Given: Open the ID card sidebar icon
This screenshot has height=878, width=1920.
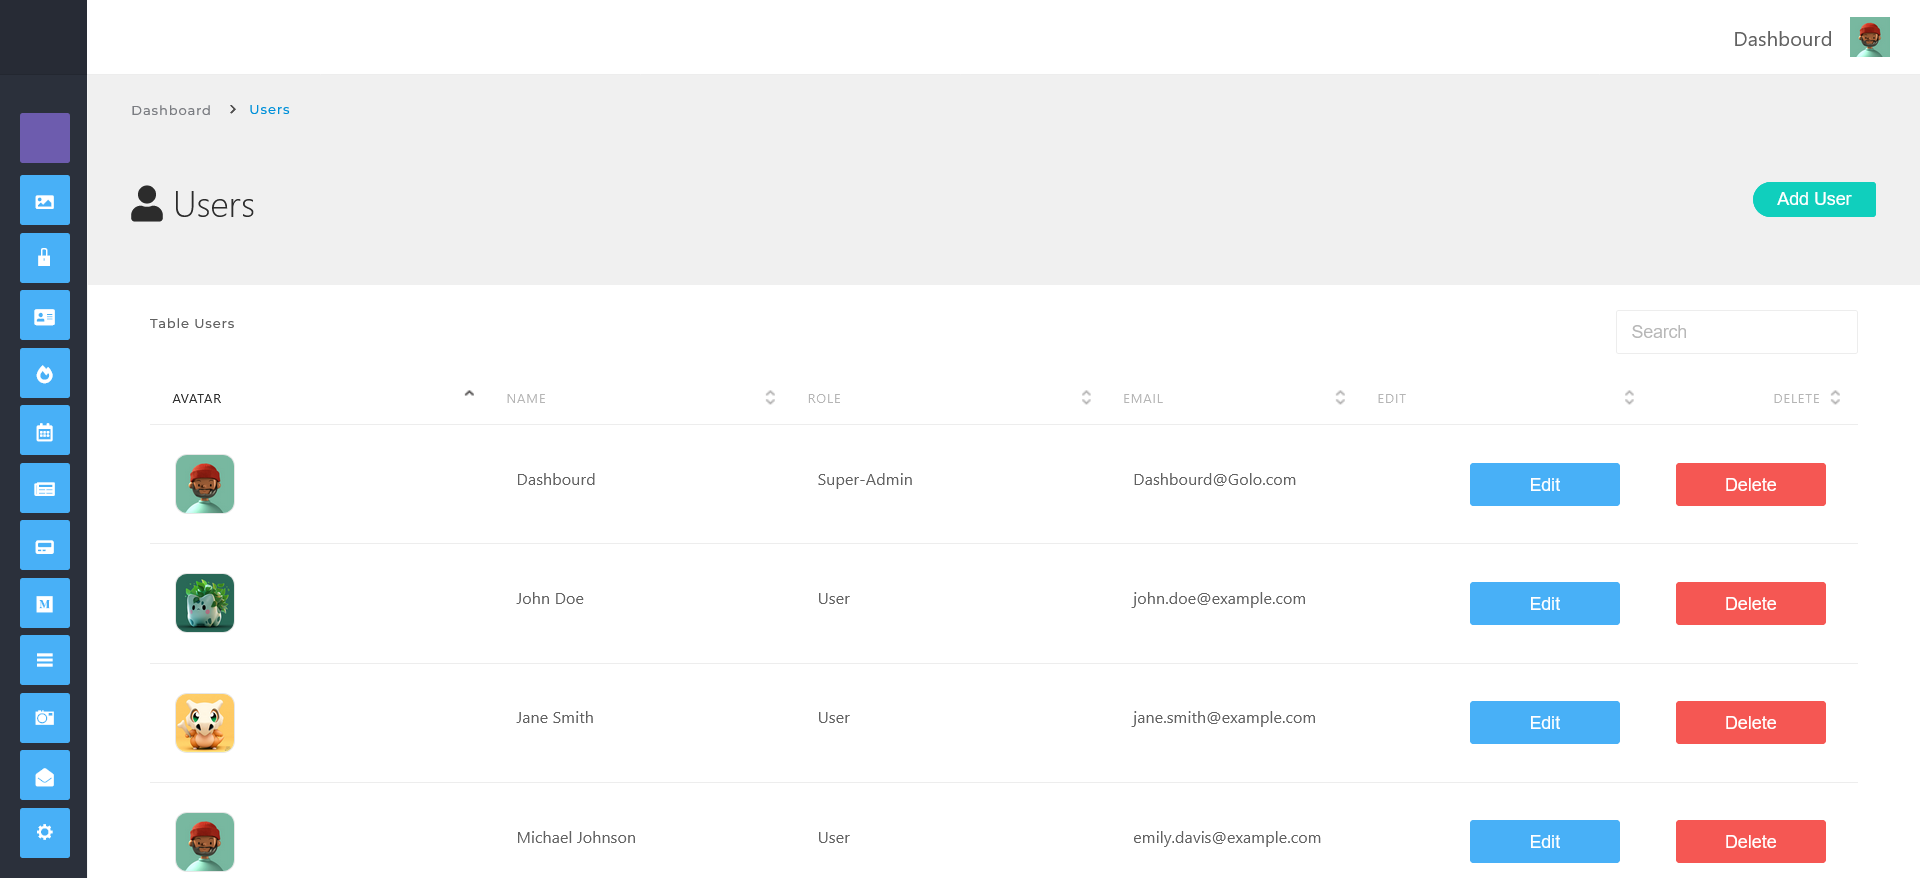Looking at the screenshot, I should click(45, 316).
